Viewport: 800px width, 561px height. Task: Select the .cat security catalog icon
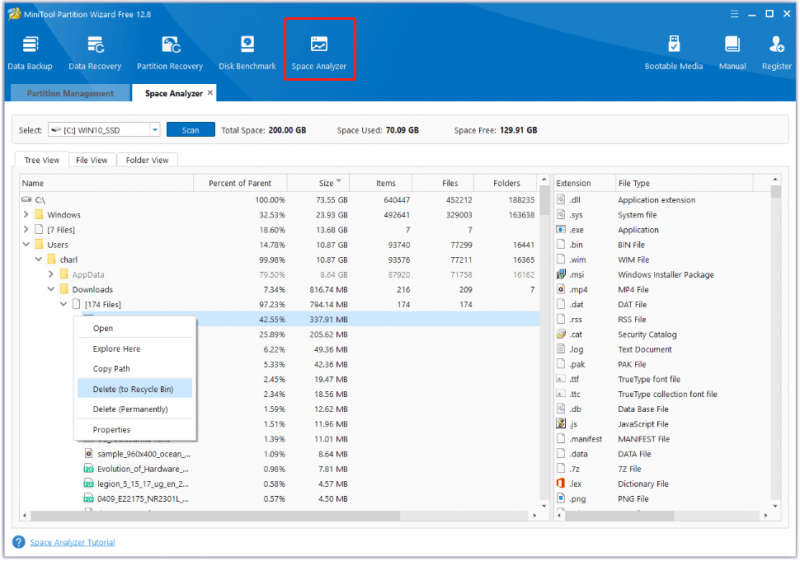[561, 334]
